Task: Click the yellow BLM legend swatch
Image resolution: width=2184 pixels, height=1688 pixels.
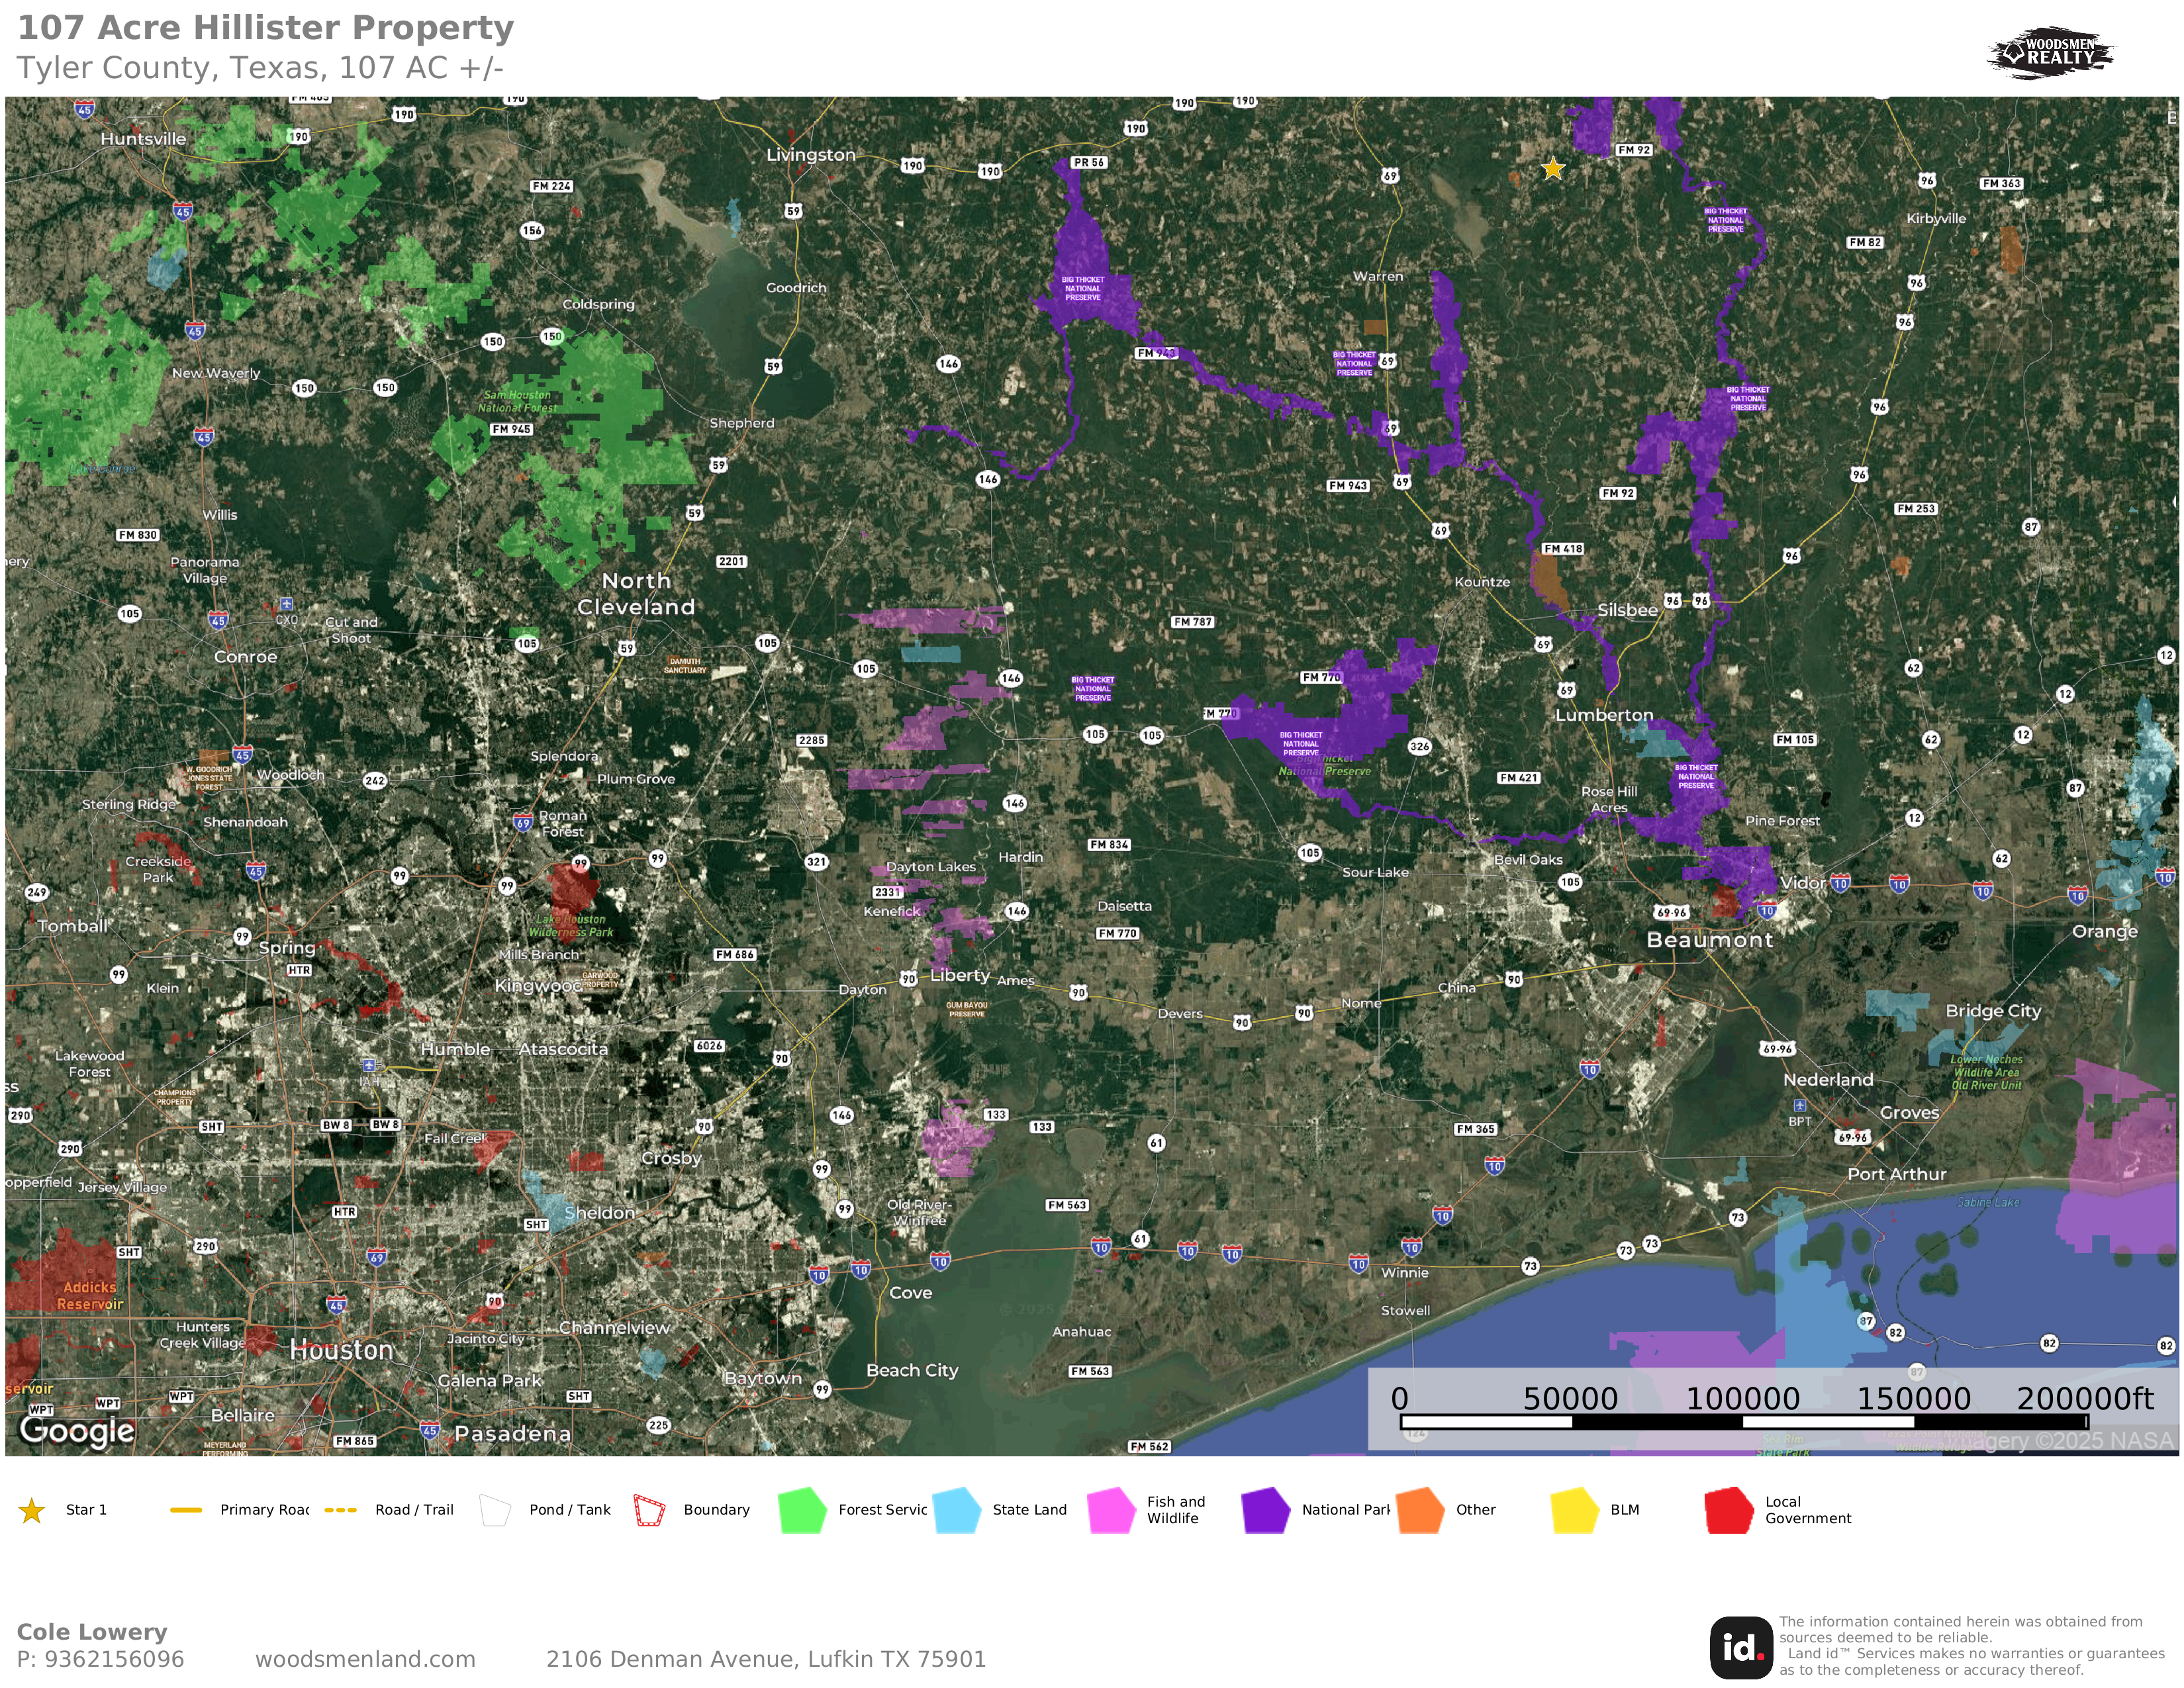Action: pos(1574,1510)
